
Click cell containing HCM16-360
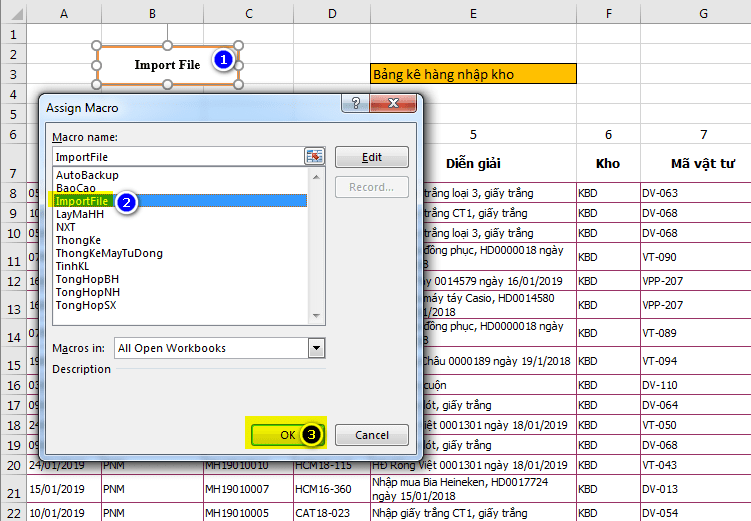point(332,489)
